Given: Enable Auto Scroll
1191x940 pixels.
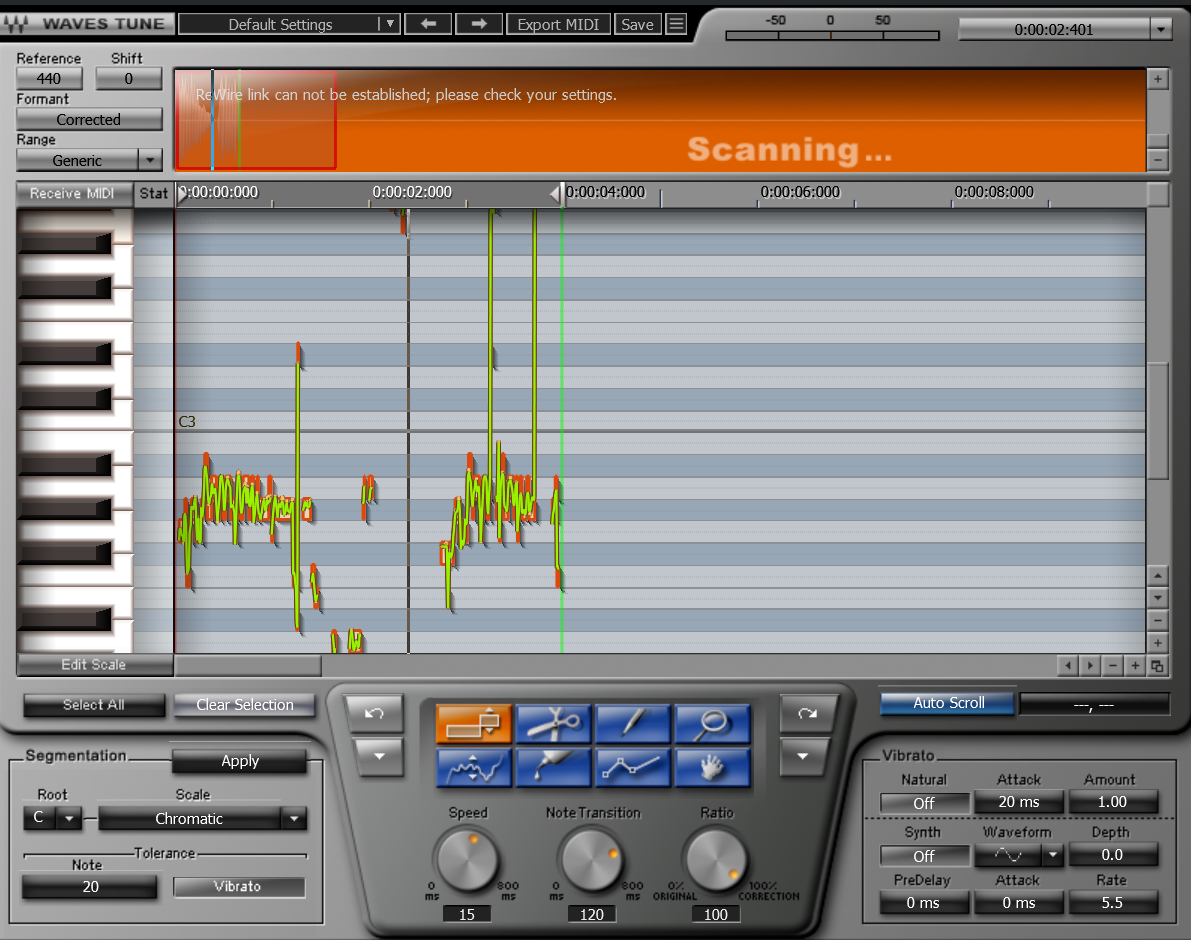Looking at the screenshot, I should point(946,702).
